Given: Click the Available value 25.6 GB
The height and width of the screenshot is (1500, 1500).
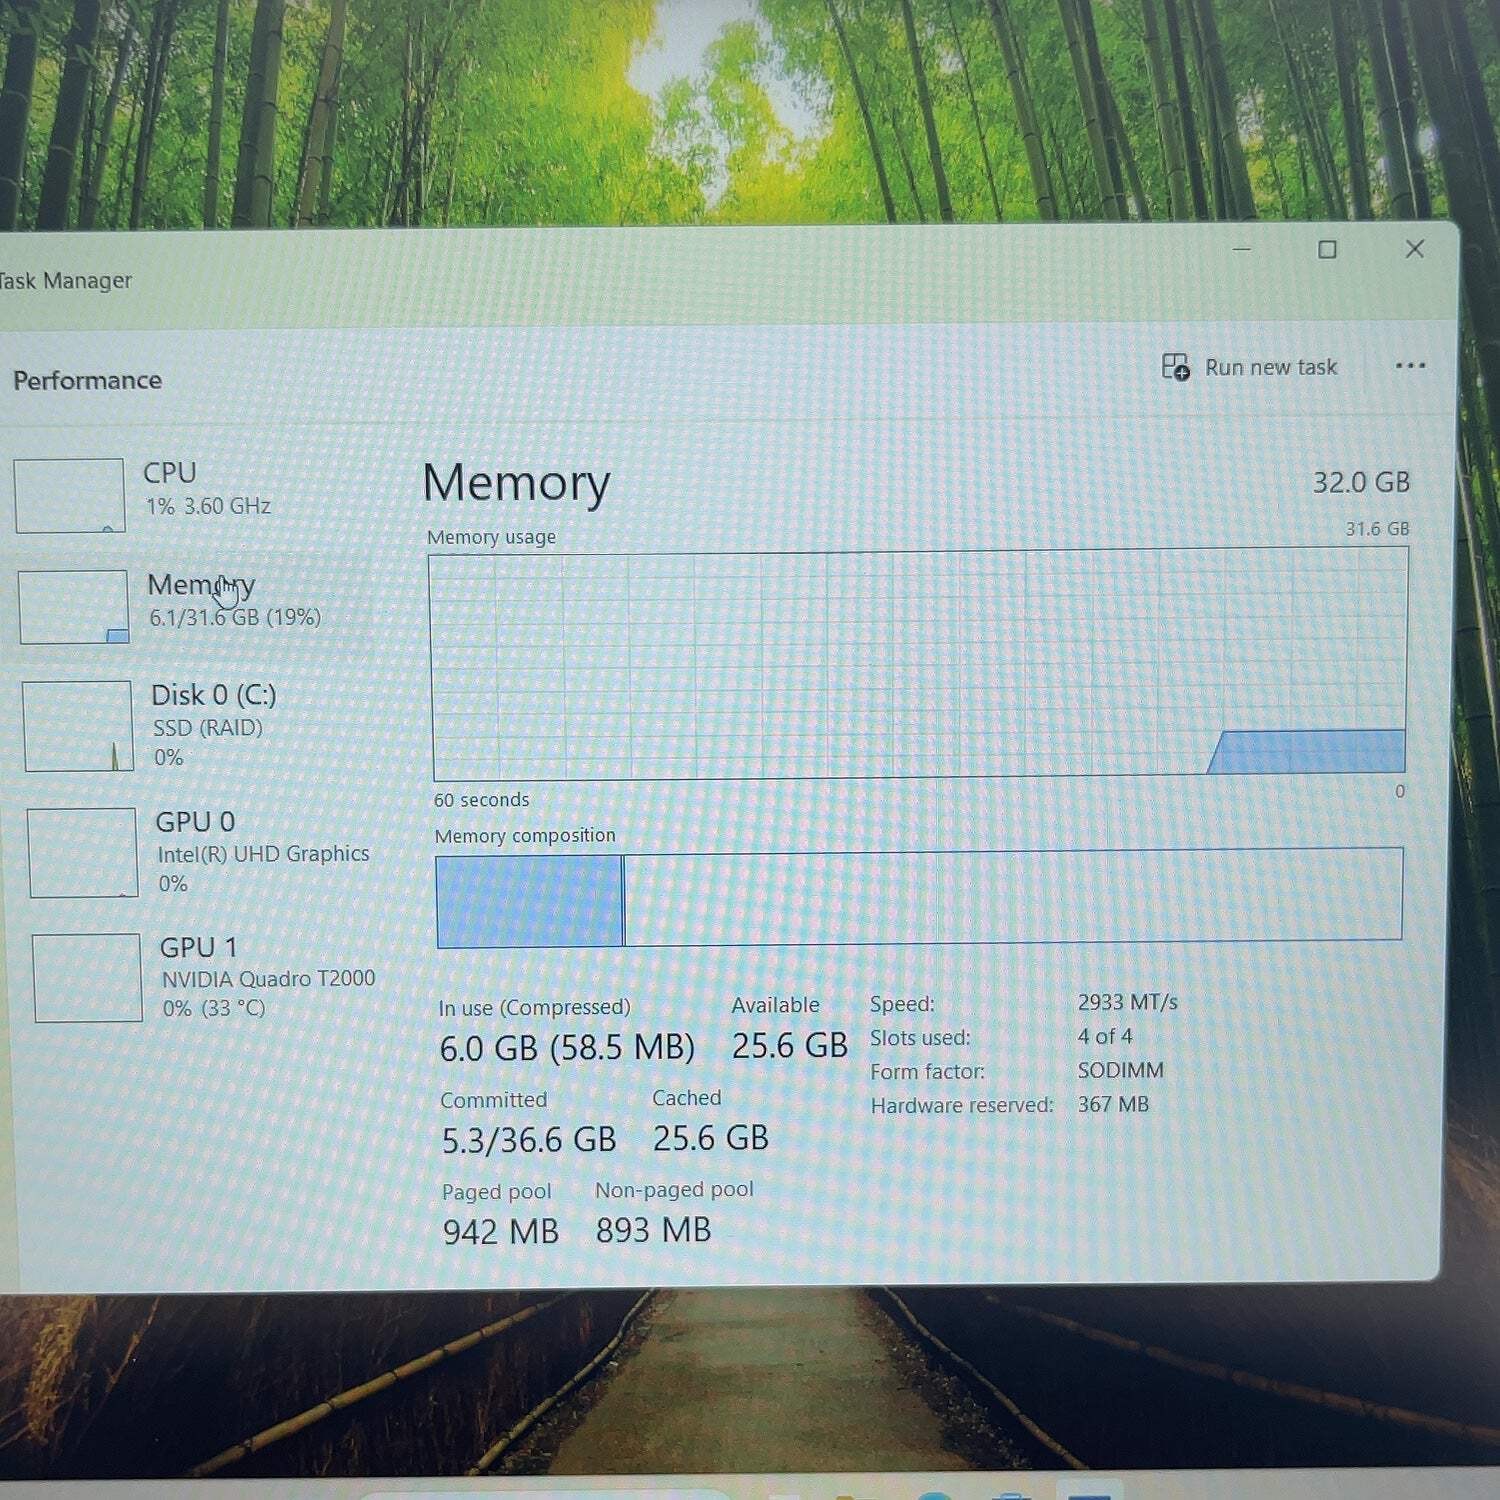Looking at the screenshot, I should click(789, 1046).
